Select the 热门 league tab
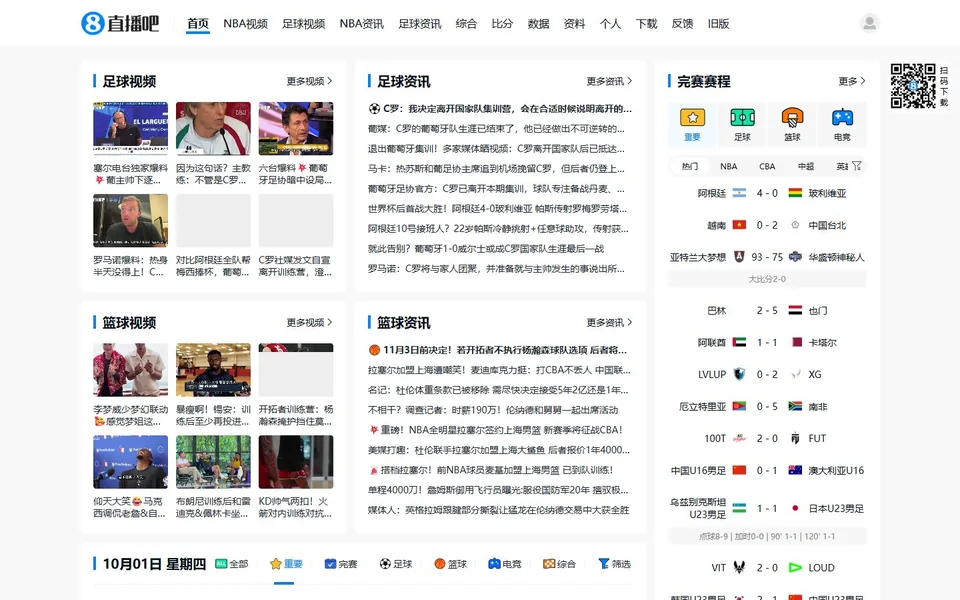960x600 pixels. [689, 166]
